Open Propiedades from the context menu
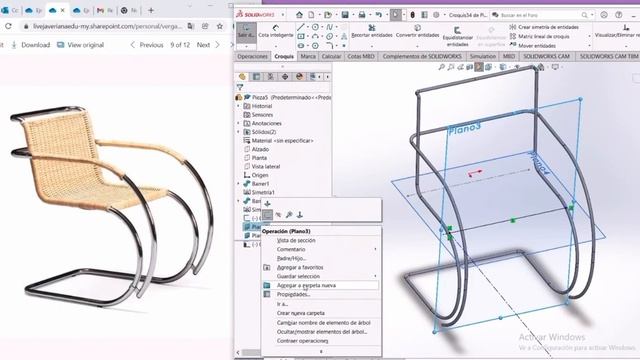Viewport: 640px width, 360px height. (x=293, y=294)
